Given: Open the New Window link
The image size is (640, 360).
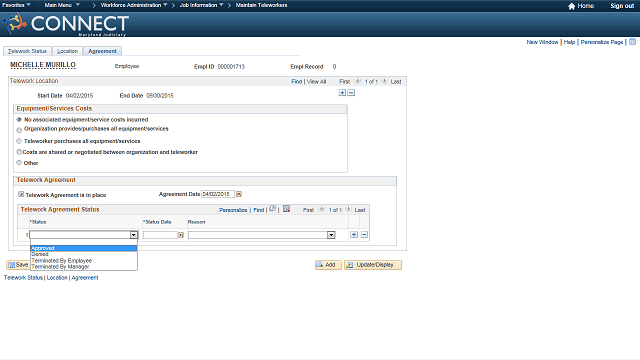Looking at the screenshot, I should point(542,42).
